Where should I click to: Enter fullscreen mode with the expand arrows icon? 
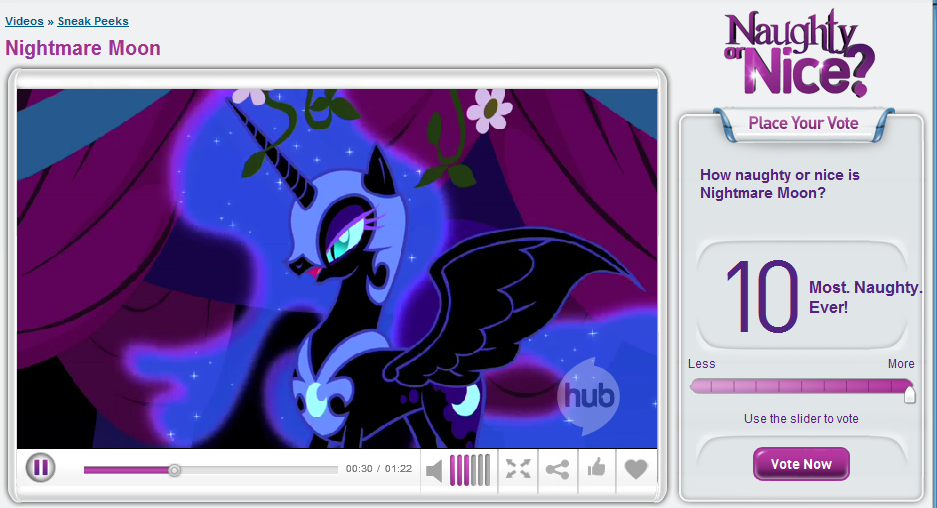(517, 469)
